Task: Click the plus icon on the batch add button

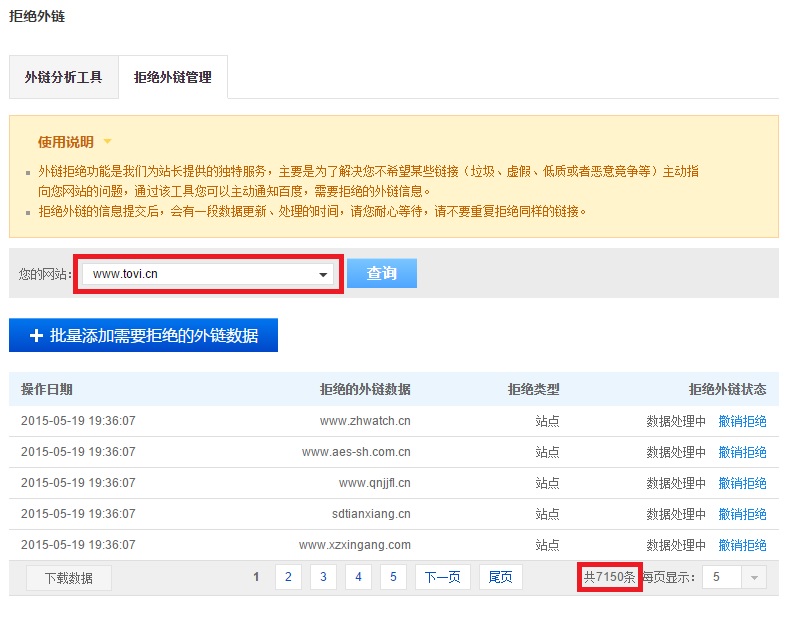Action: (x=36, y=336)
